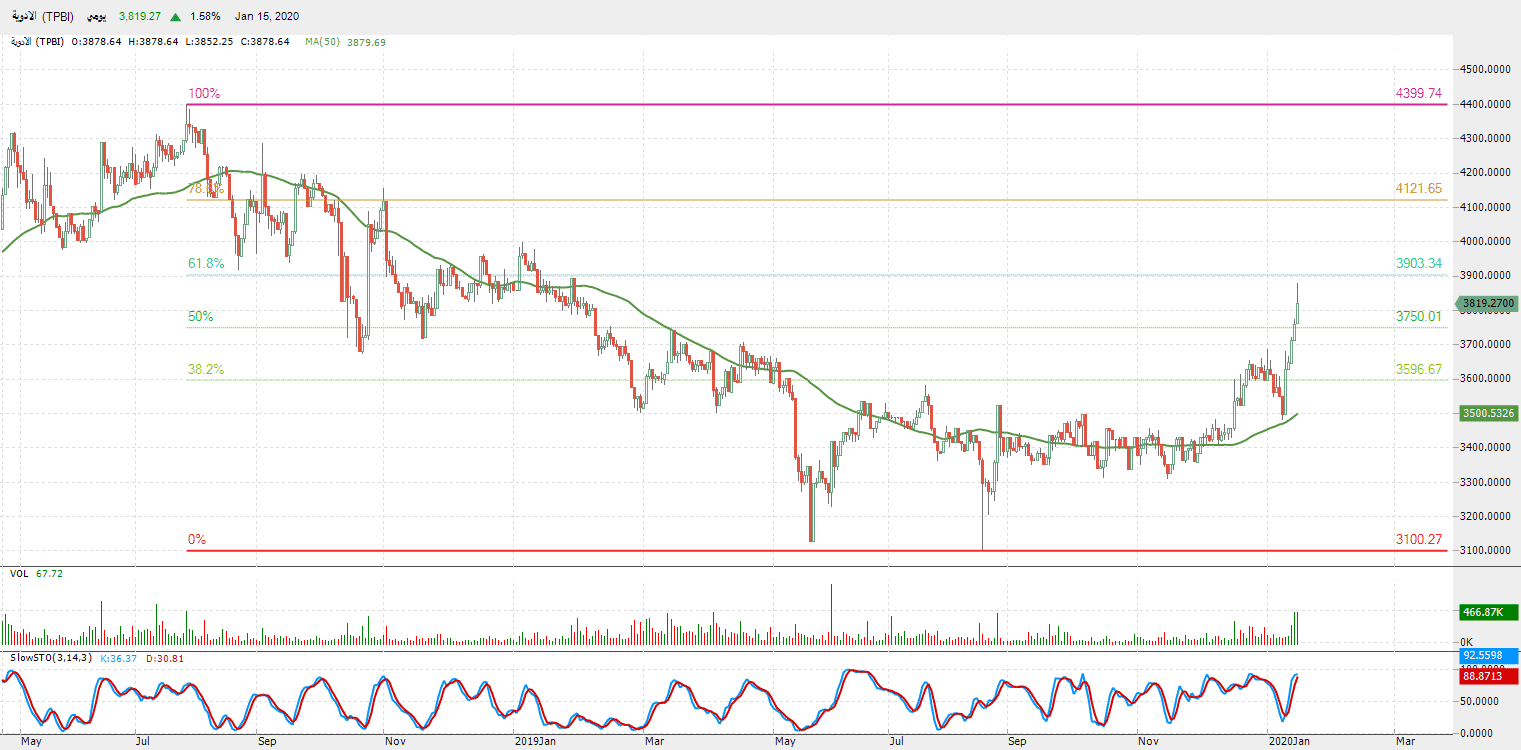Click the date "Jan 15, 2020" in header

(x=267, y=17)
